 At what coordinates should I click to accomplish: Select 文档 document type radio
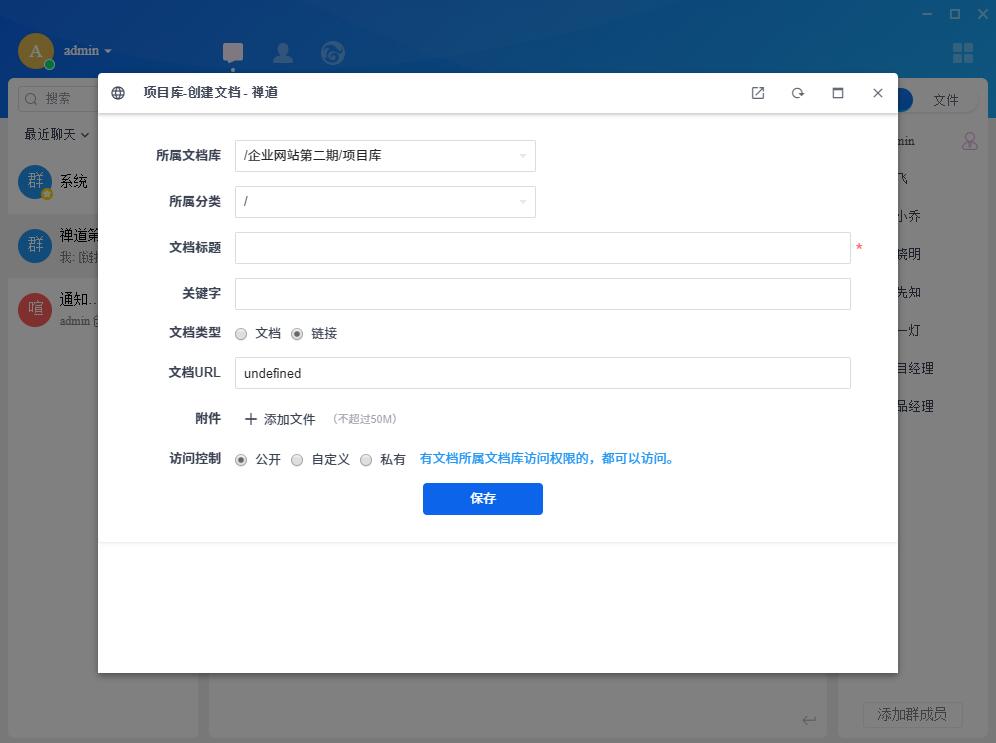tap(241, 334)
